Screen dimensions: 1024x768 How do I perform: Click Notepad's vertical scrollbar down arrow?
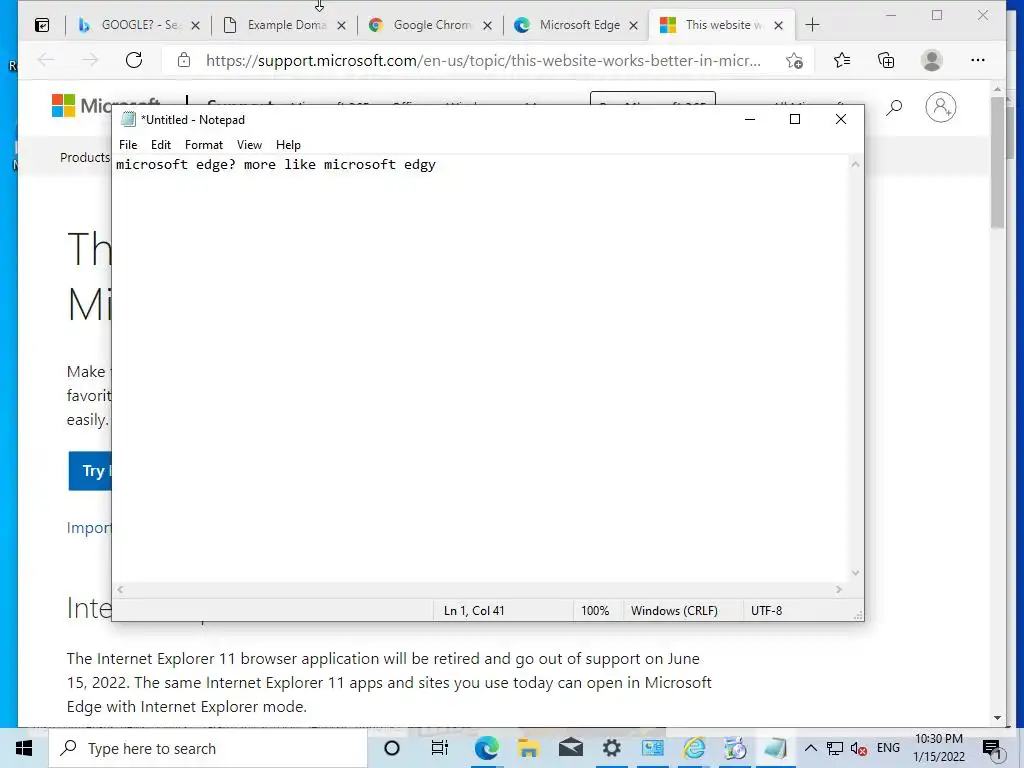pyautogui.click(x=856, y=573)
